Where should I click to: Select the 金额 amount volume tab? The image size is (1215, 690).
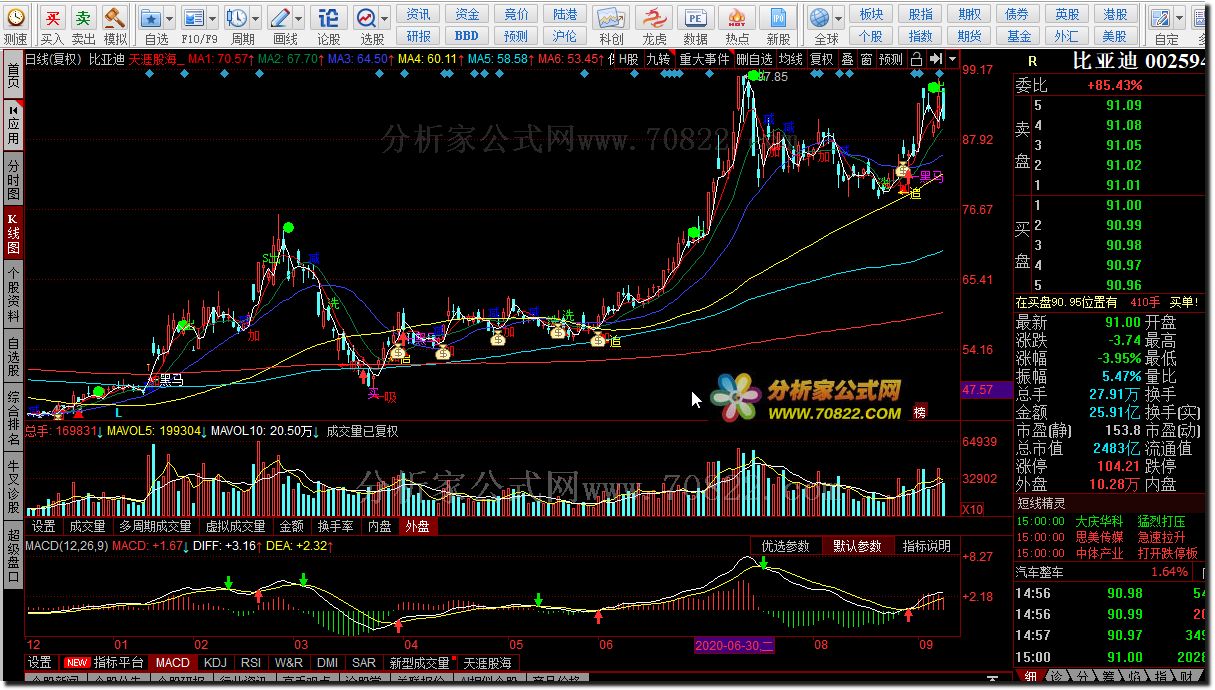[x=291, y=526]
